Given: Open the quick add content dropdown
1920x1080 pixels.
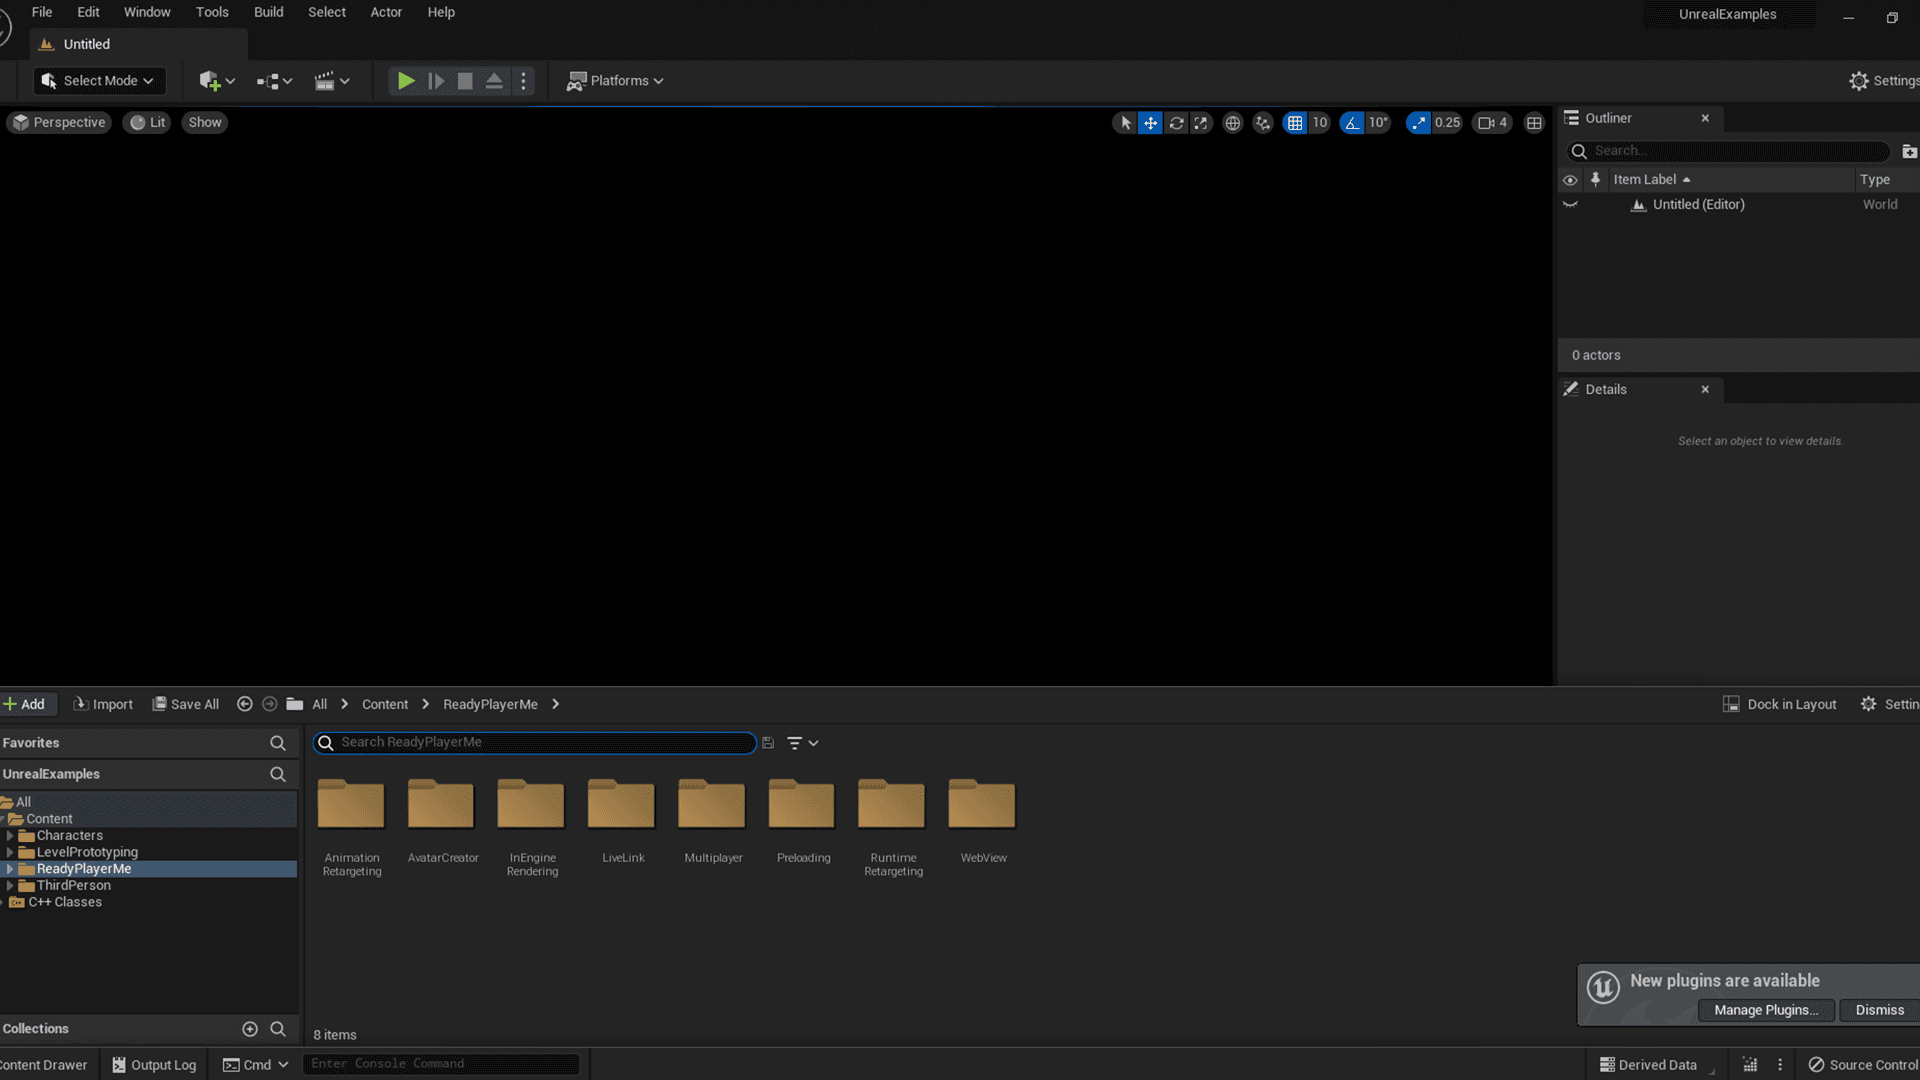Looking at the screenshot, I should (x=216, y=81).
